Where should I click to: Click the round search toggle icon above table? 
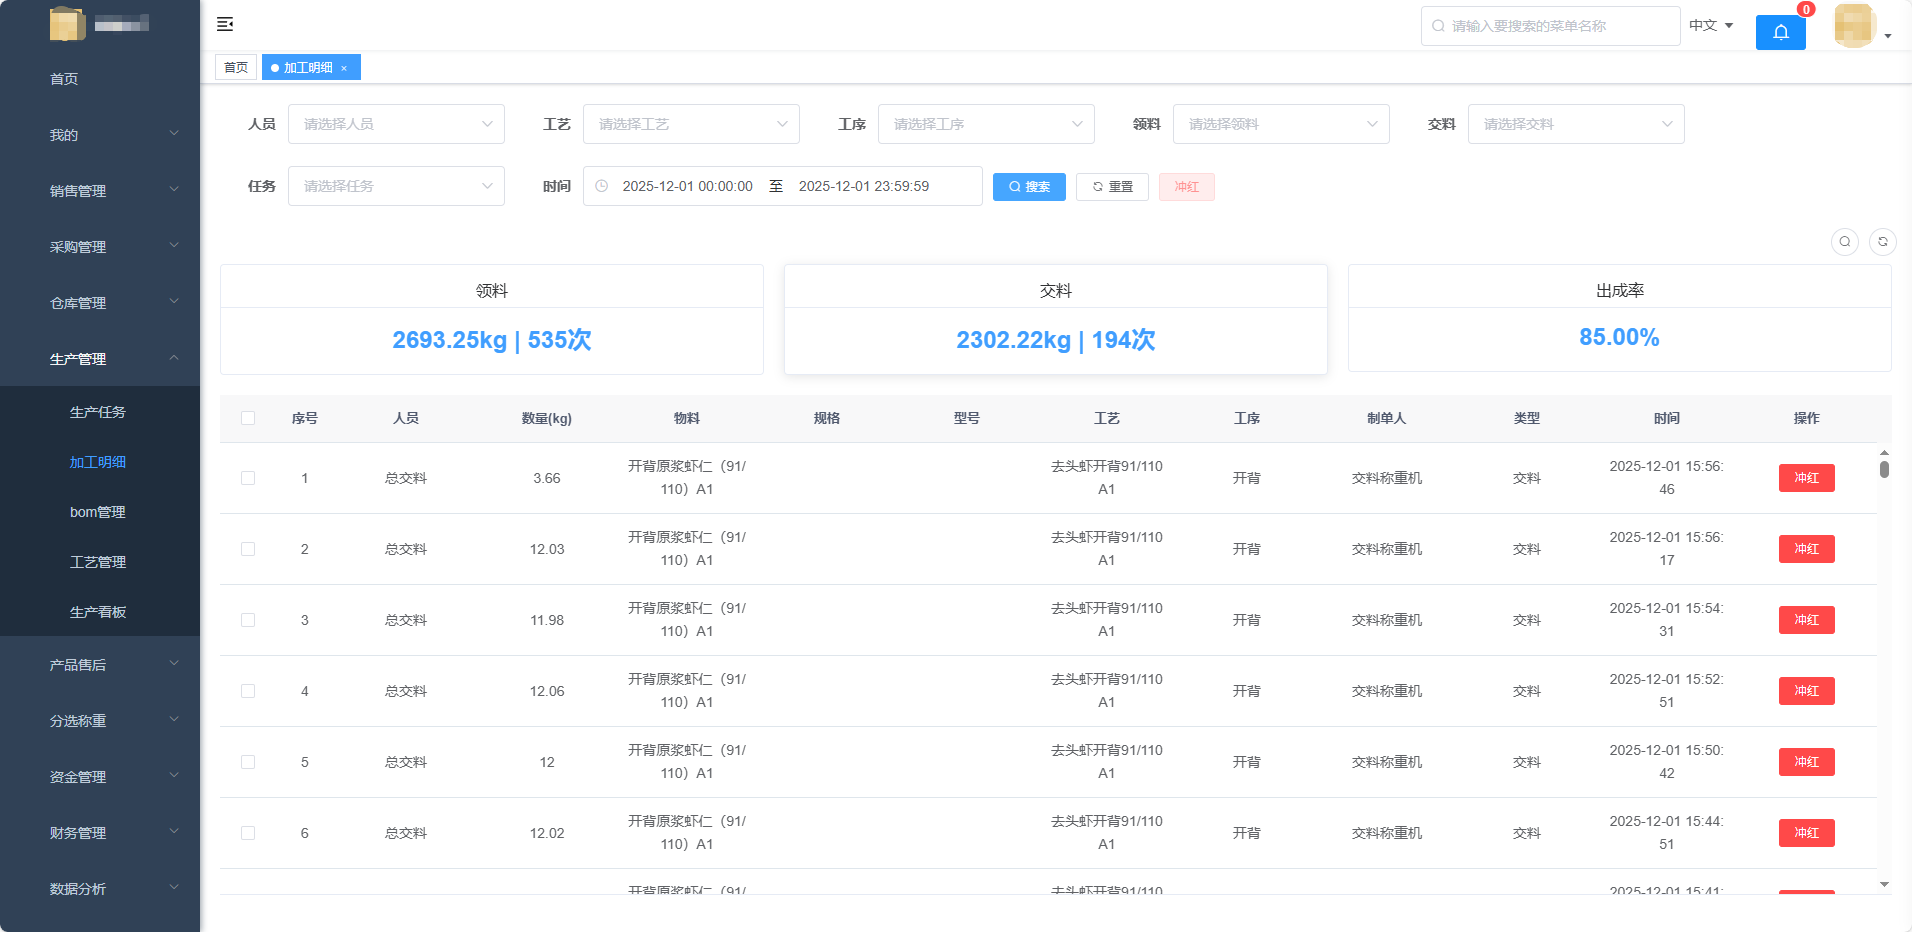click(x=1844, y=242)
